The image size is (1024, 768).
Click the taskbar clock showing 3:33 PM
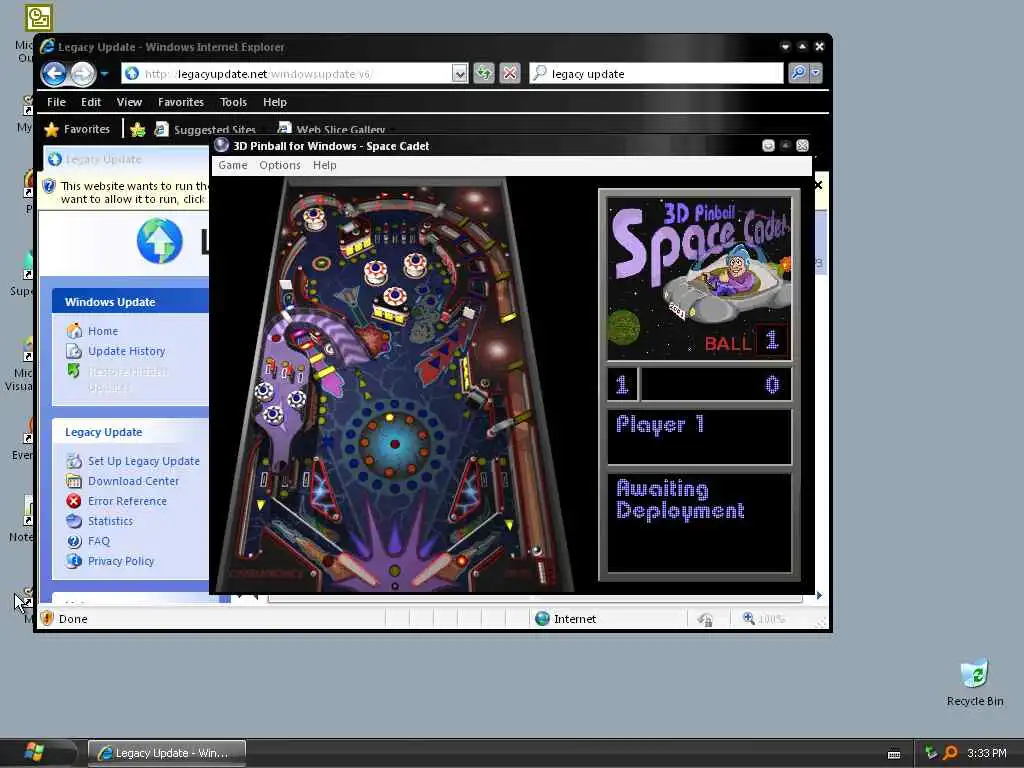[987, 753]
